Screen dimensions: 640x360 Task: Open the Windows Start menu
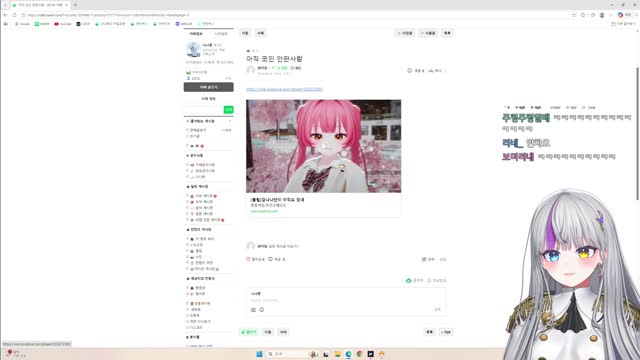point(259,354)
